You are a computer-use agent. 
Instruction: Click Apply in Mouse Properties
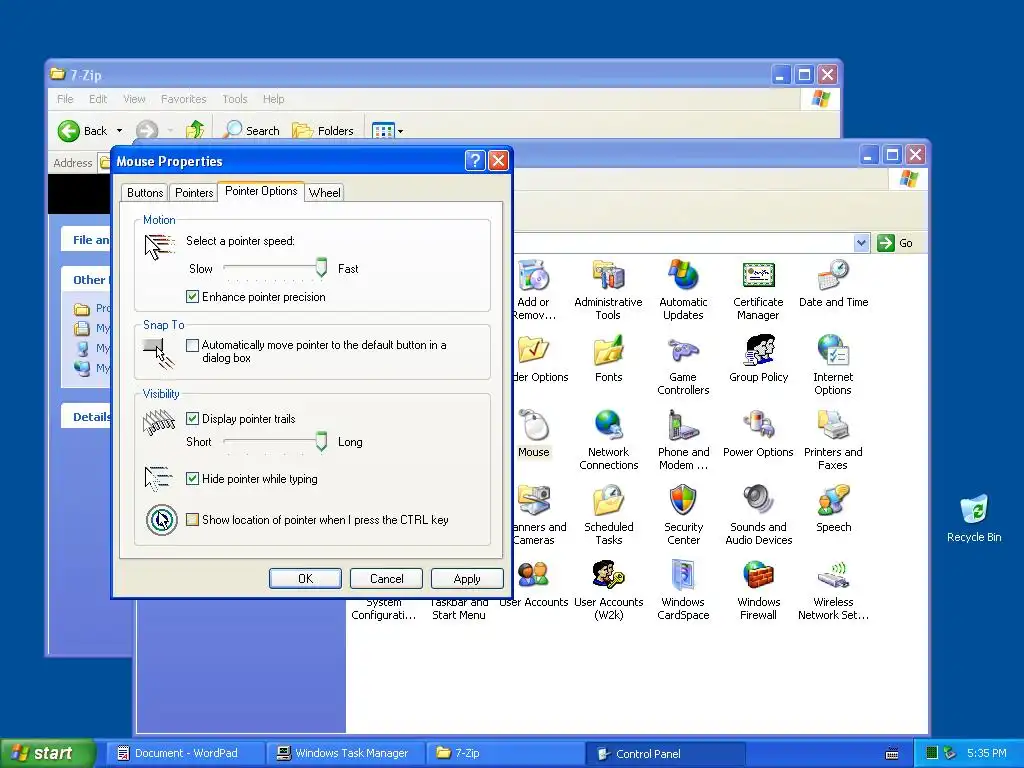(467, 579)
